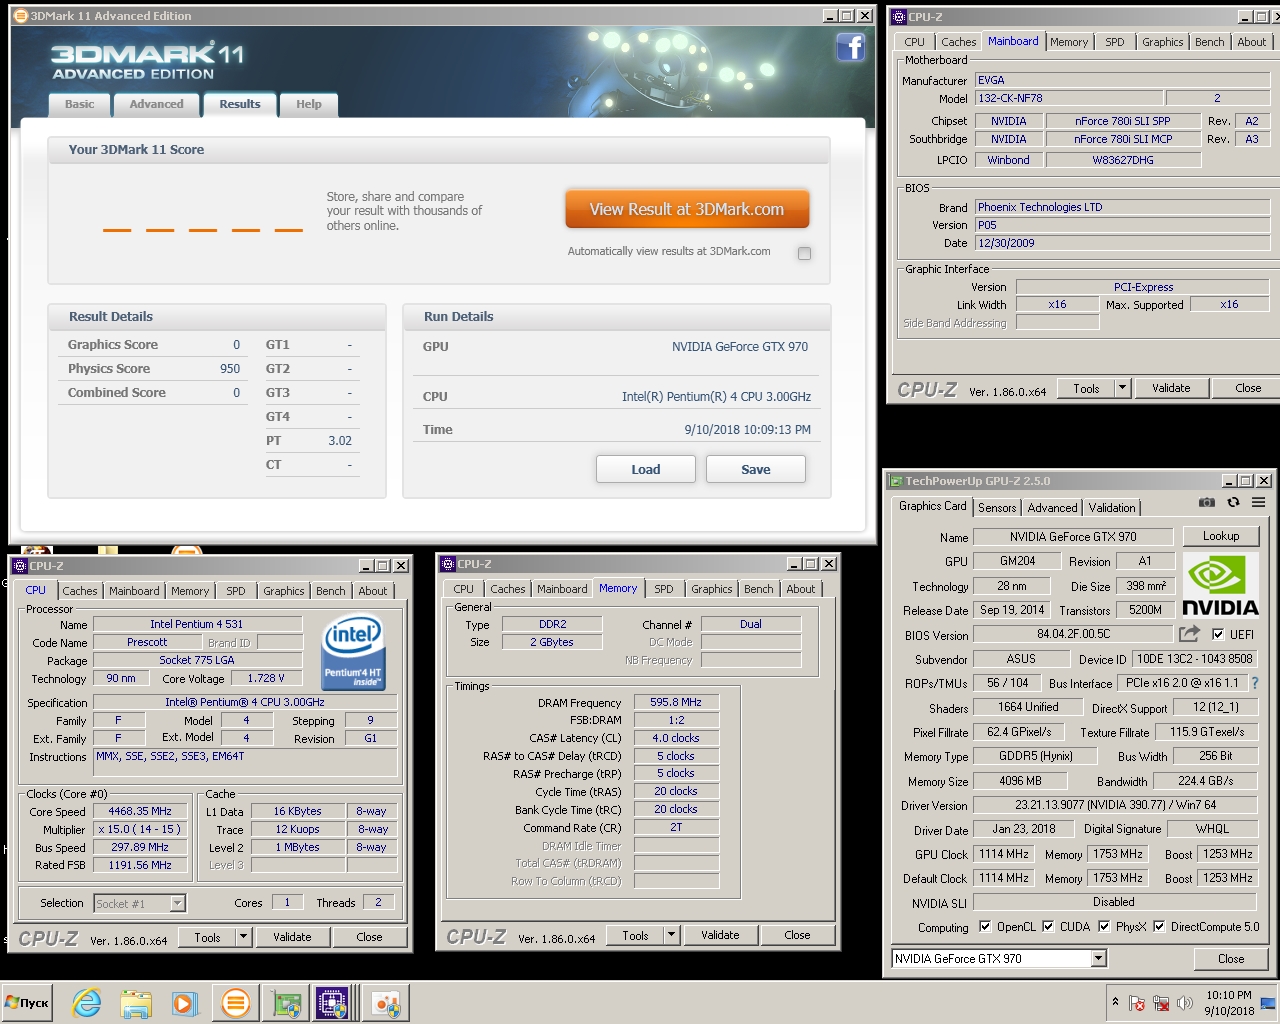Expand Tools dropdown arrow in CPU tab CPU-Z window
Image resolution: width=1280 pixels, height=1024 pixels.
pyautogui.click(x=243, y=937)
